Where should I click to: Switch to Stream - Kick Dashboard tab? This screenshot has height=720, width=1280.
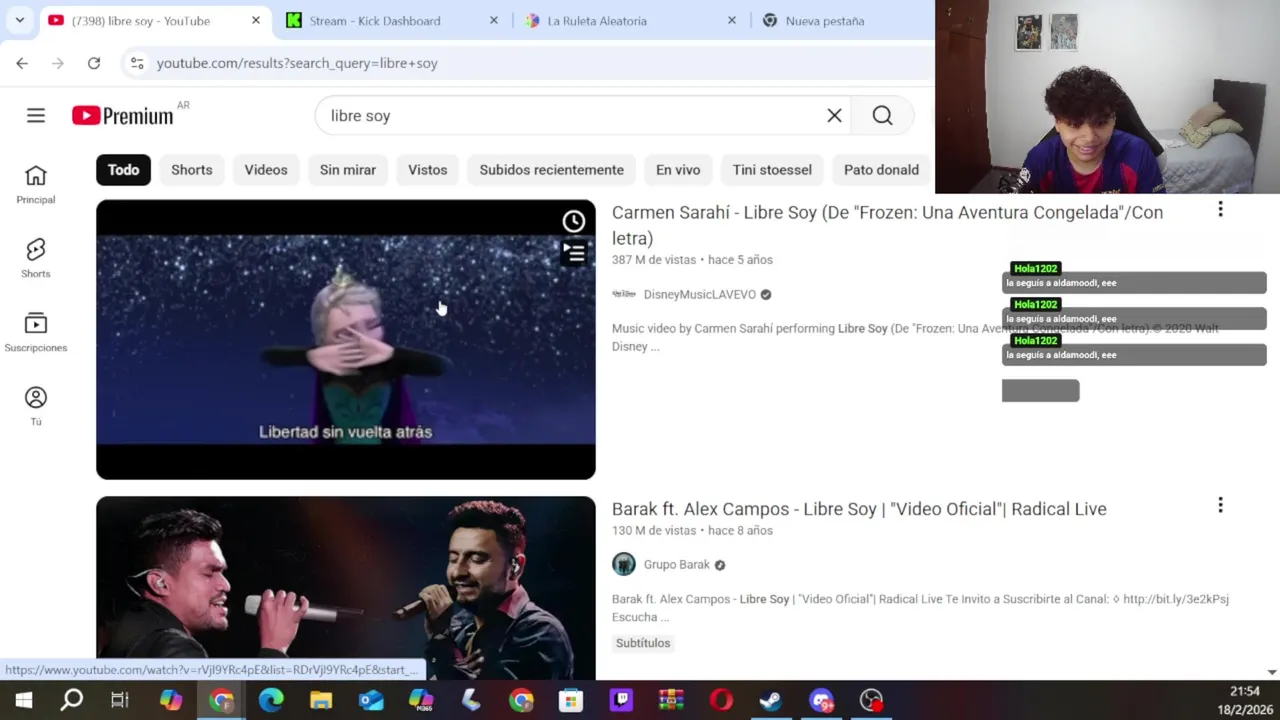(375, 21)
